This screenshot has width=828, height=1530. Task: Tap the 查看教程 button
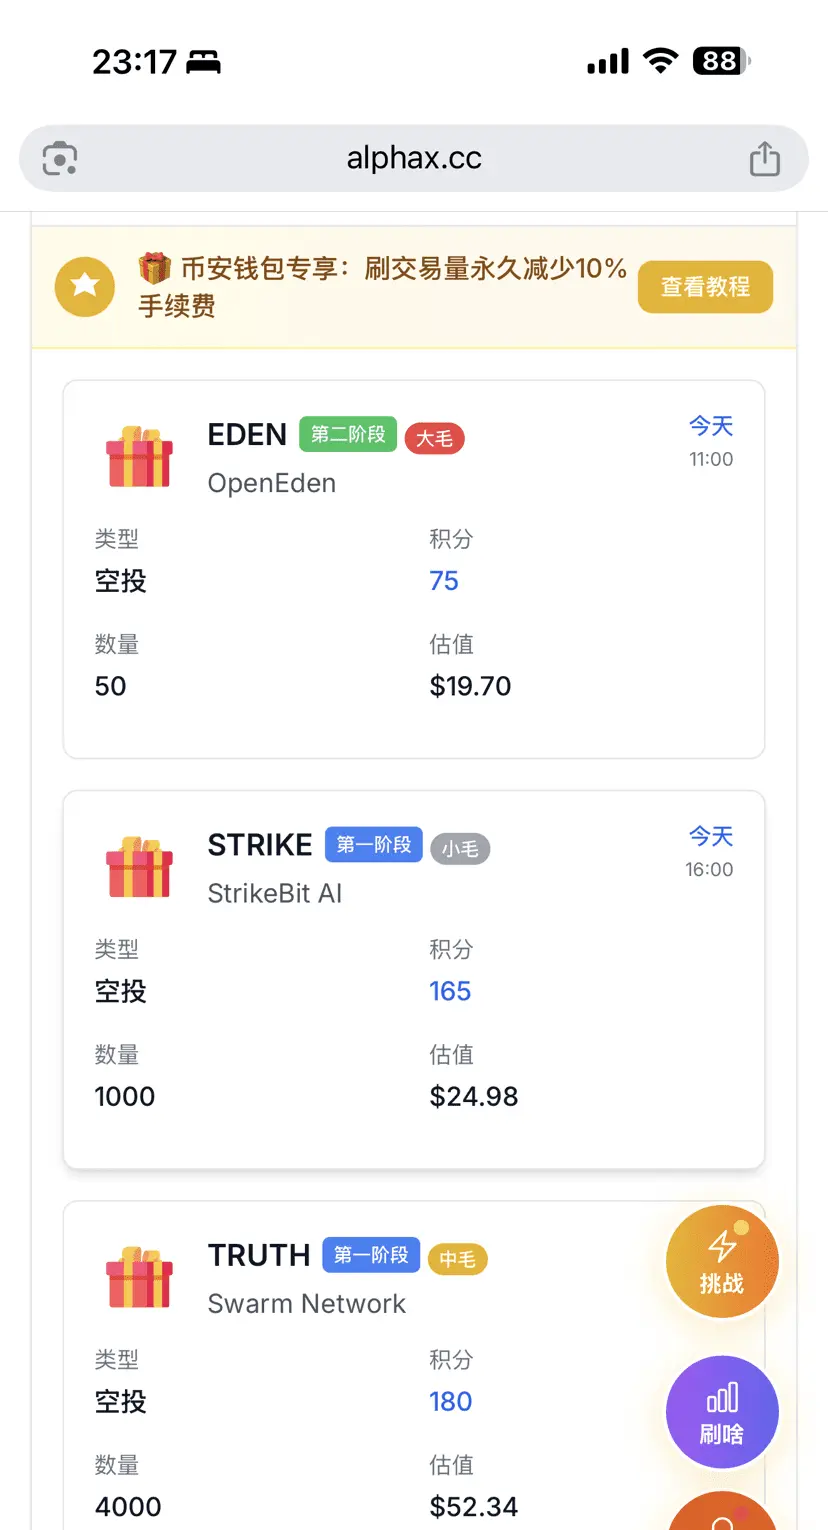pos(705,287)
